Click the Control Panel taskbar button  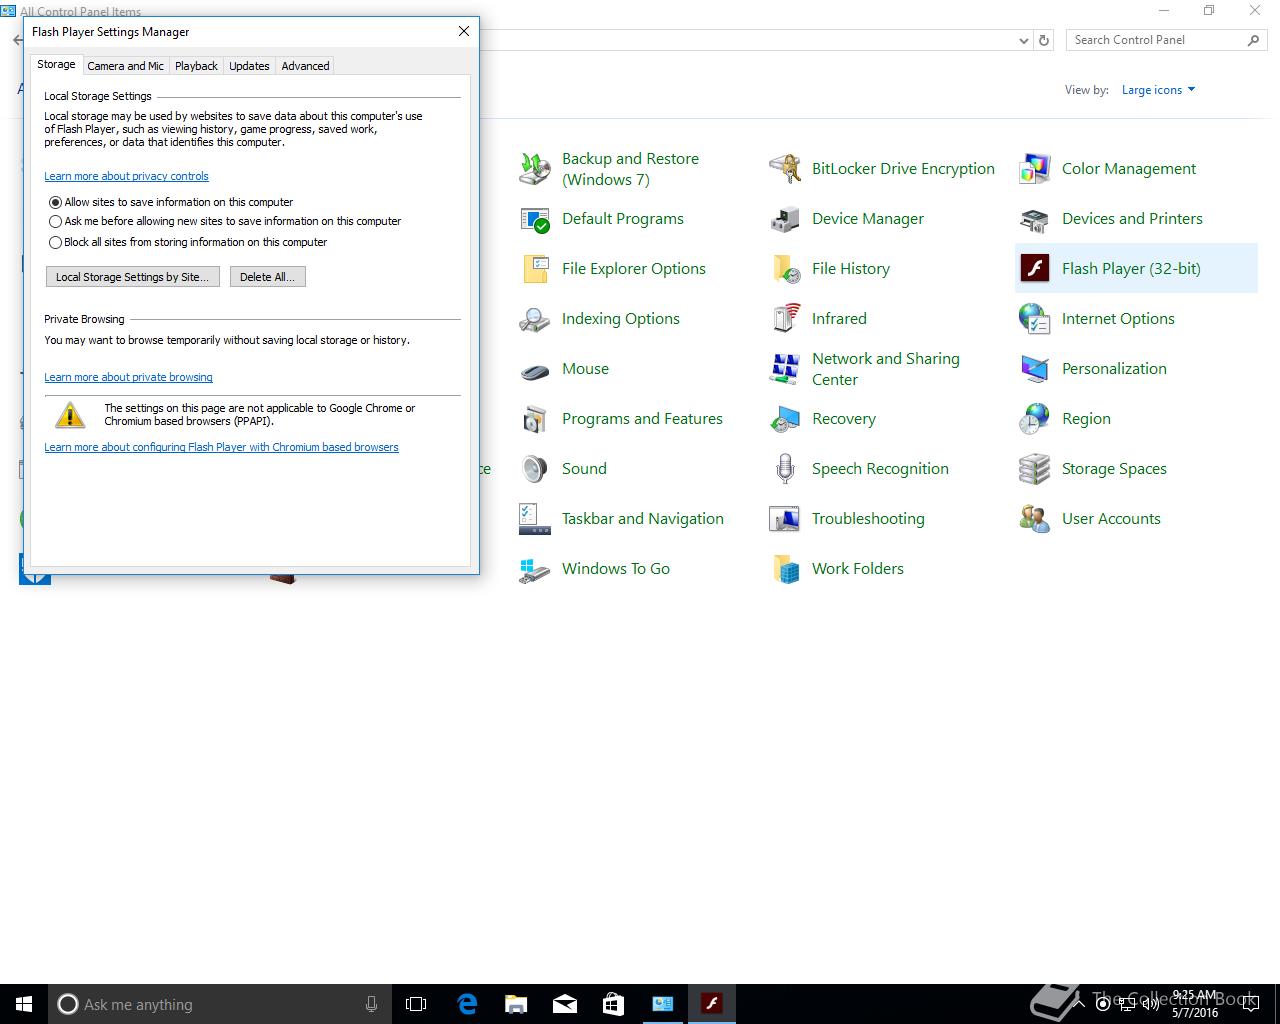662,1004
